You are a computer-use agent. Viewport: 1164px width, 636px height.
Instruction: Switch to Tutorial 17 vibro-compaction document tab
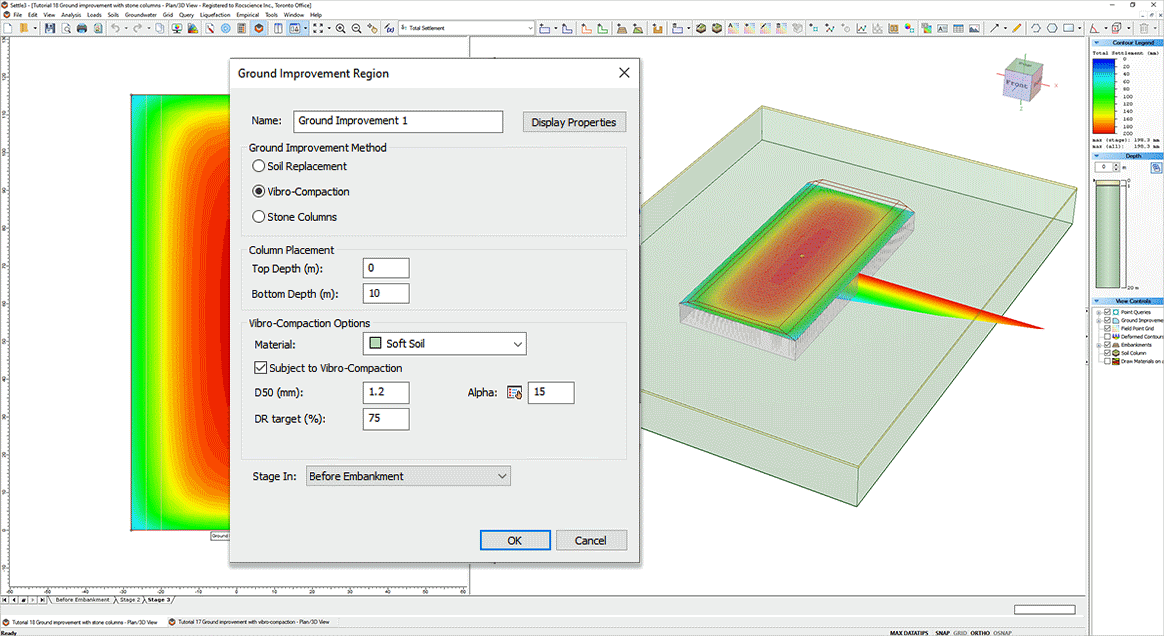[249, 622]
